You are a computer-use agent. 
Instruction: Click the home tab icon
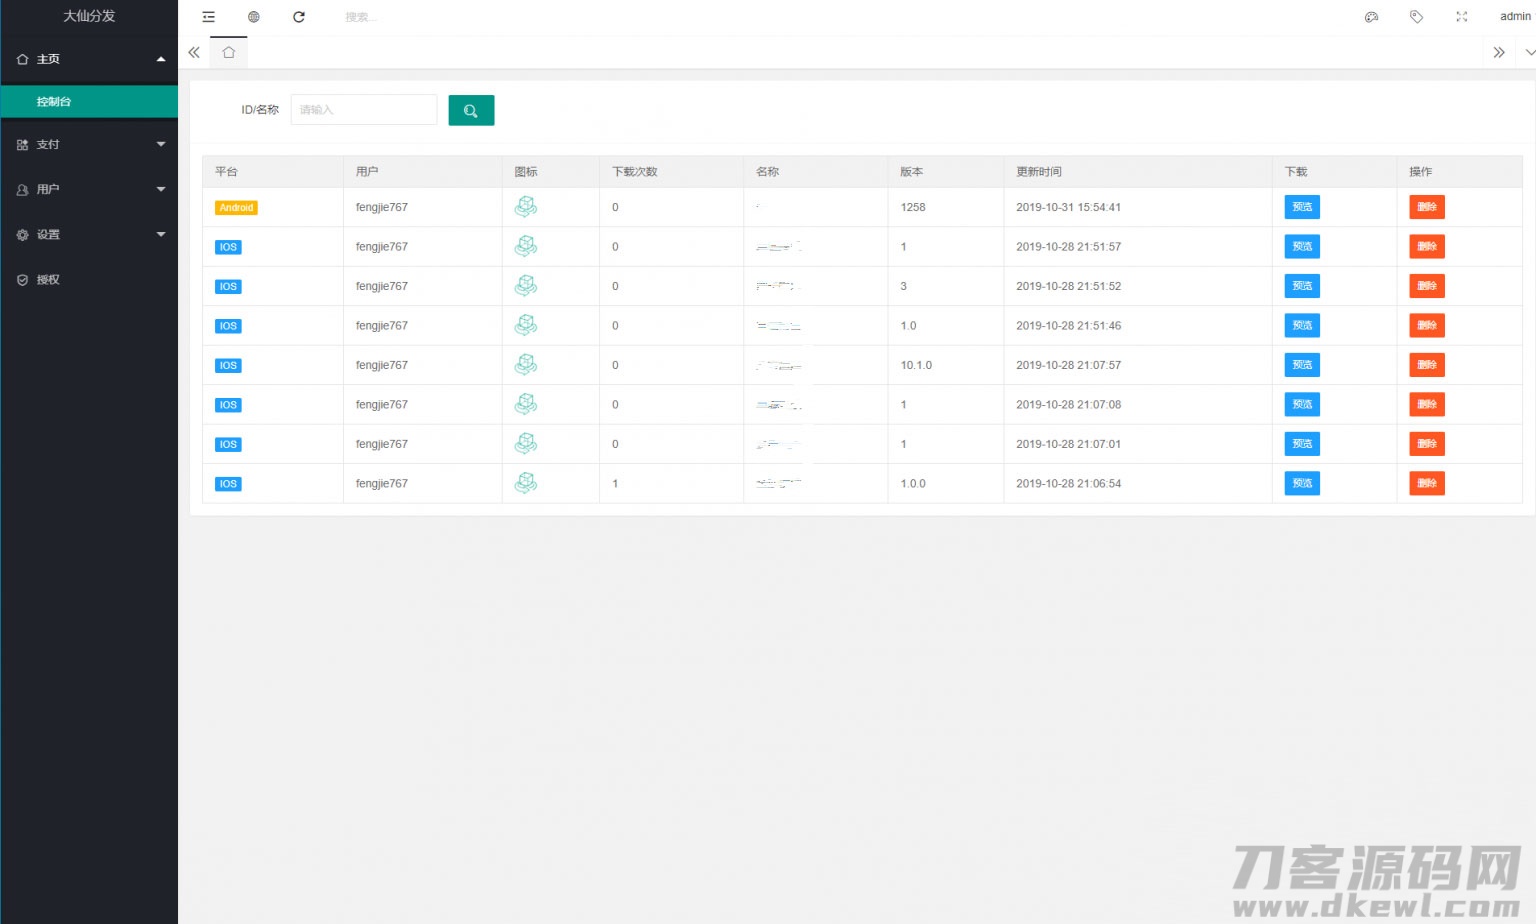pos(229,52)
